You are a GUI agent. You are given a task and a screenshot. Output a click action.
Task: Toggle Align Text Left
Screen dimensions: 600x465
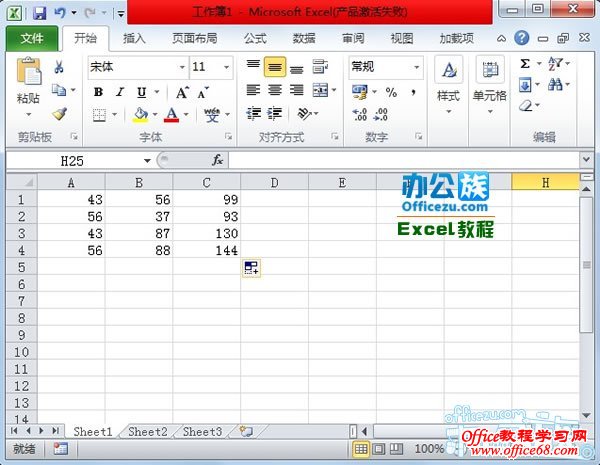[253, 90]
